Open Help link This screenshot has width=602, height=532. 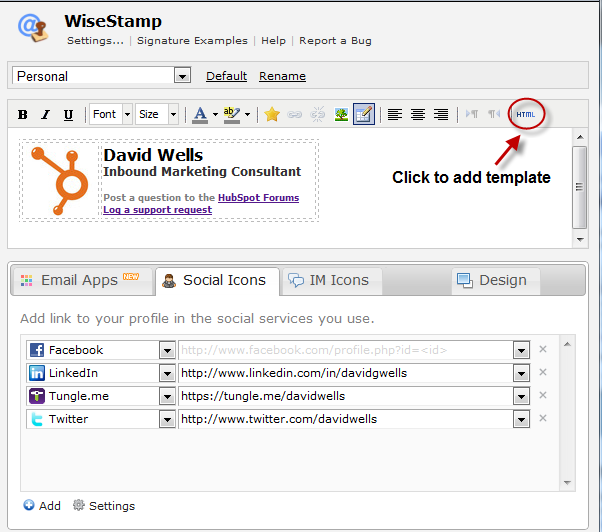point(273,41)
